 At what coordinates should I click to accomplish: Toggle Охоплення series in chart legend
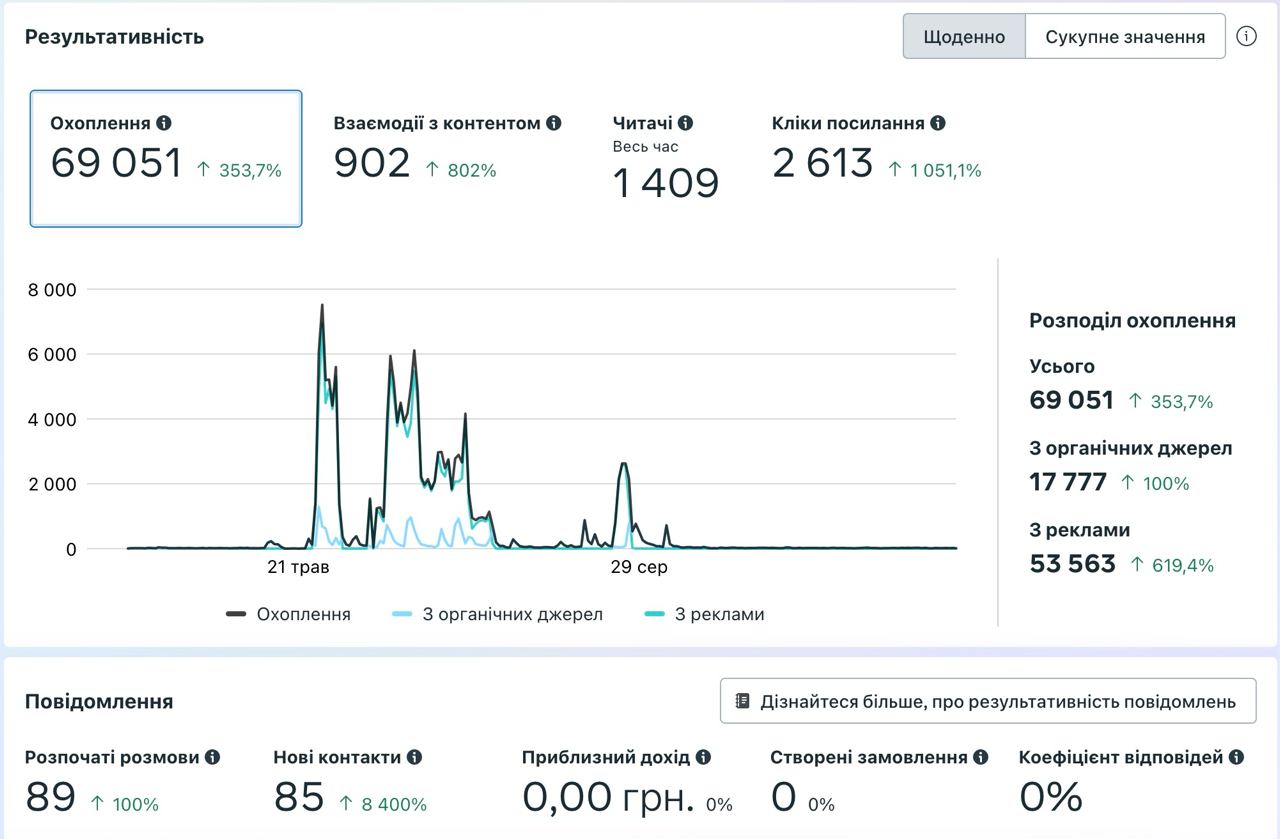(289, 614)
